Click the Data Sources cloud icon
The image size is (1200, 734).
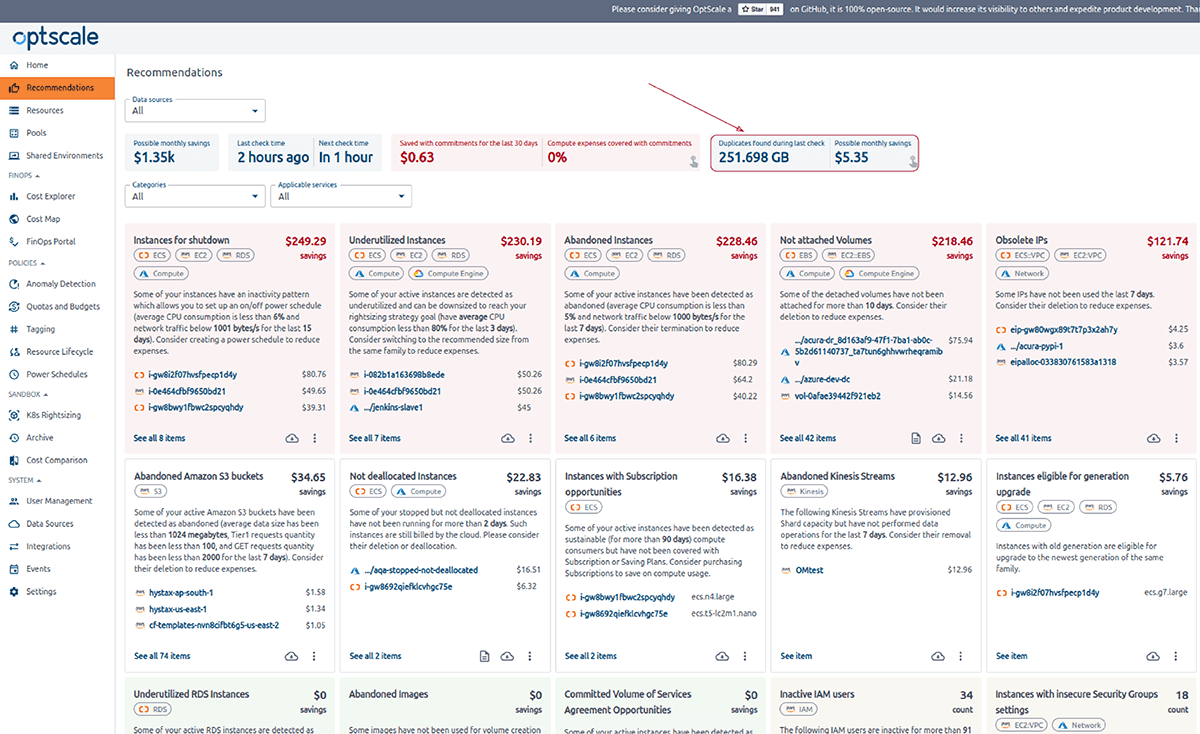tap(14, 524)
